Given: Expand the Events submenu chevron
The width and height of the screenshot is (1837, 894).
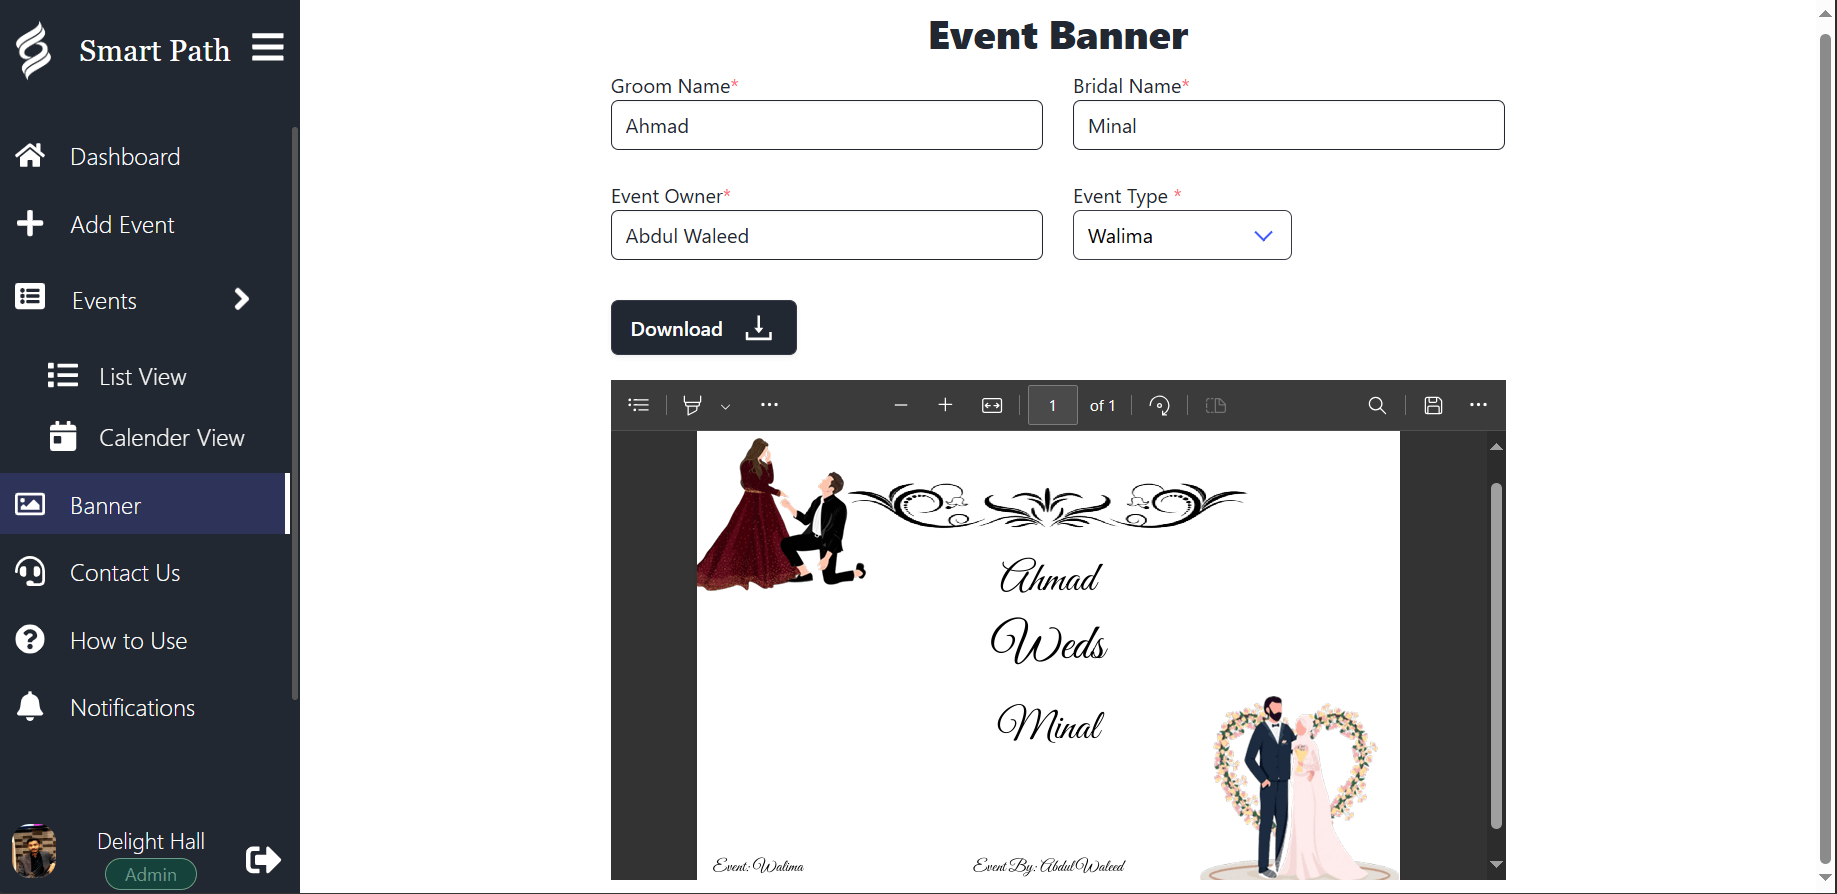Looking at the screenshot, I should click(241, 300).
